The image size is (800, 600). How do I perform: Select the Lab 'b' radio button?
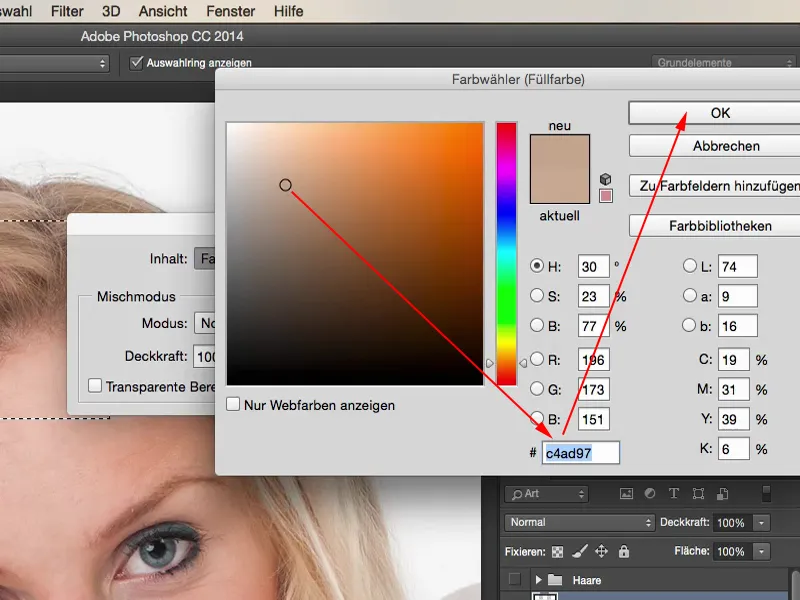(x=689, y=325)
